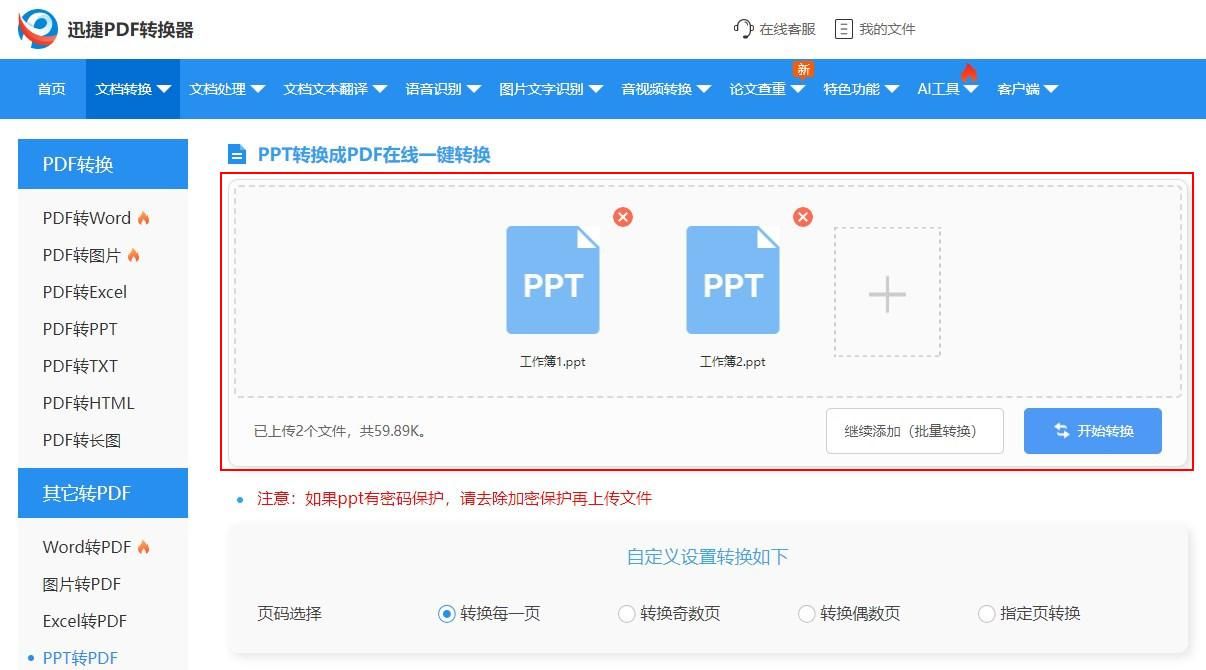Click the plus box to add file

(x=887, y=292)
